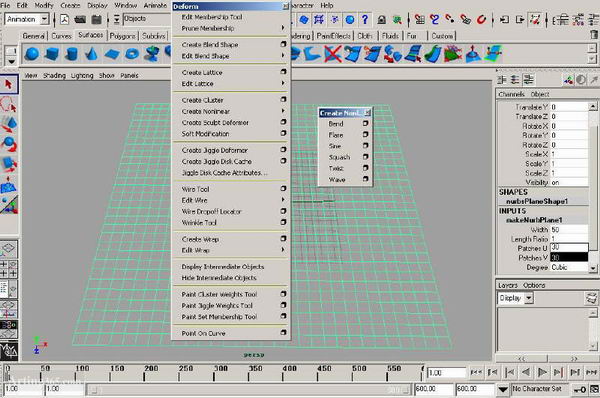Click nurbsPlaneShape1 shape node
The height and width of the screenshot is (398, 600).
537,201
